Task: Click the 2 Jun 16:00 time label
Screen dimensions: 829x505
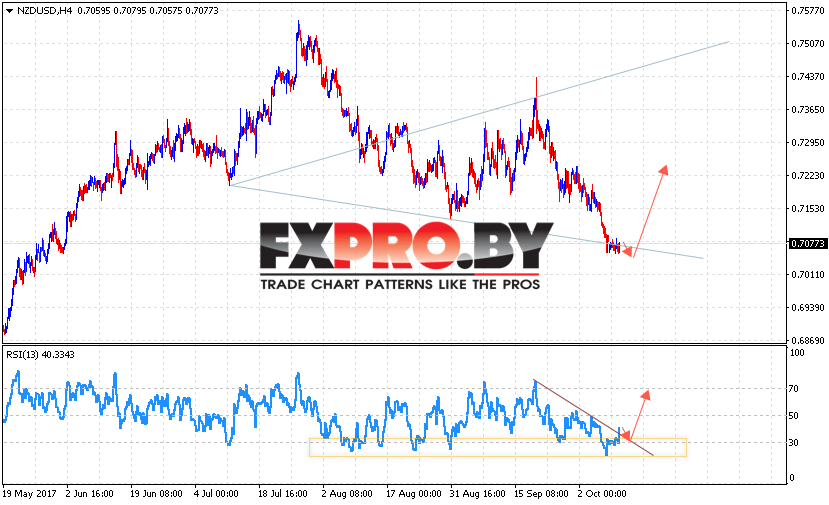Action: tap(89, 494)
